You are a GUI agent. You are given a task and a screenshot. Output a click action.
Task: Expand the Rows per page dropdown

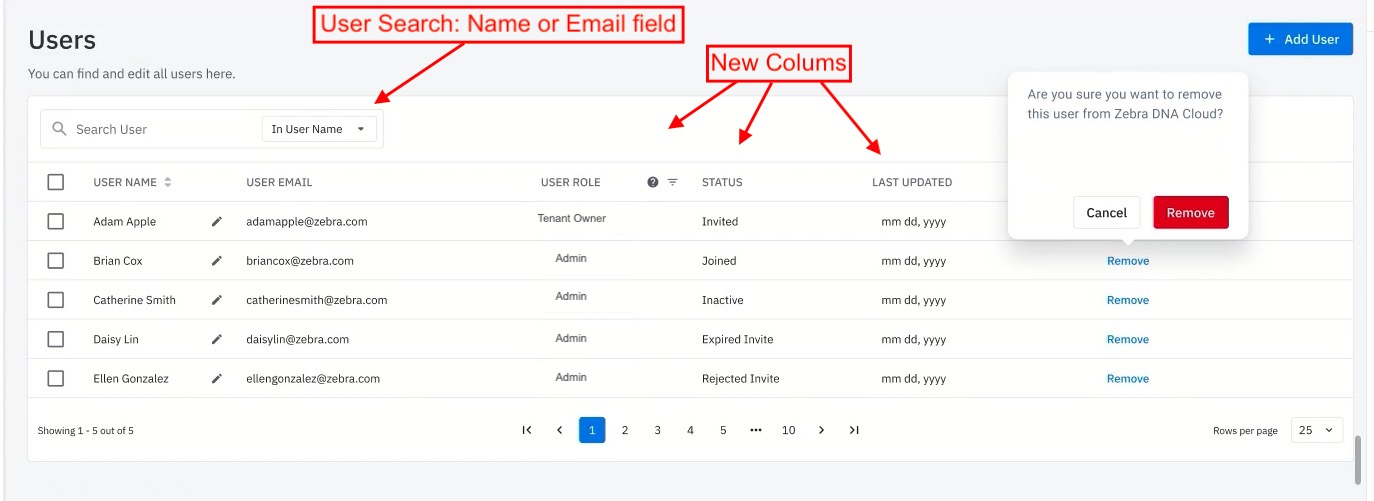pyautogui.click(x=1316, y=430)
